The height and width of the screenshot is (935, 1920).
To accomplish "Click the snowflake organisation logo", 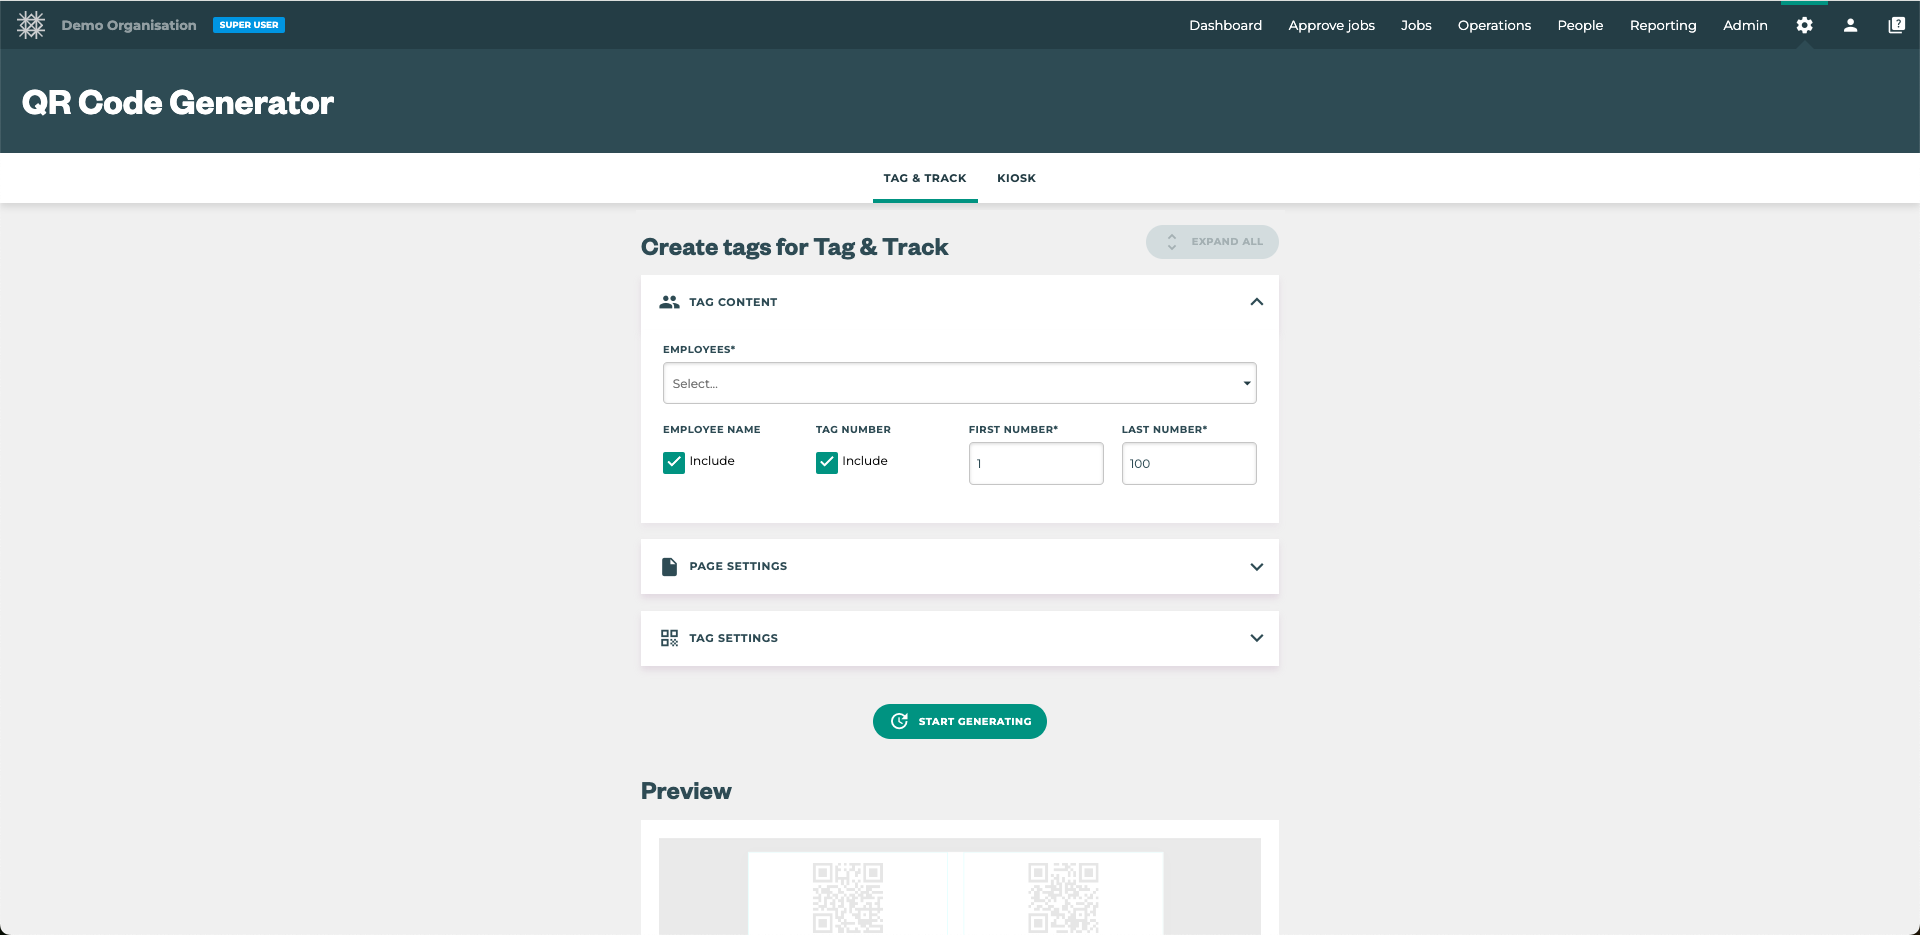I will 31,25.
